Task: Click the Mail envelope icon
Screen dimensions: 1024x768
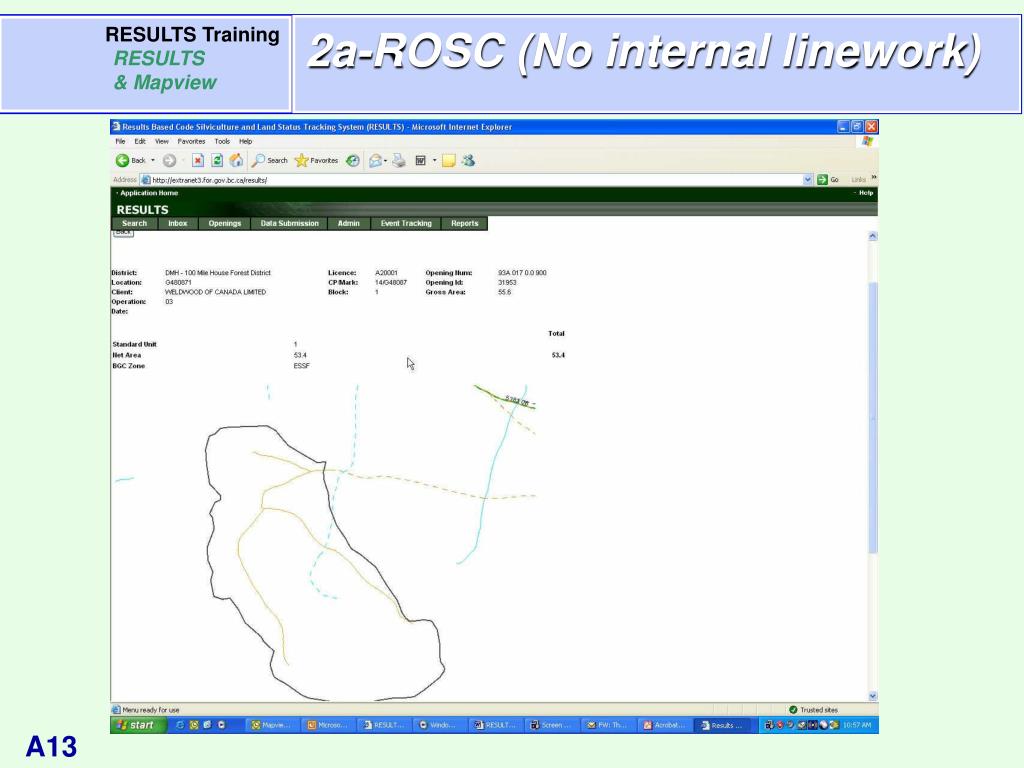Action: coord(375,161)
